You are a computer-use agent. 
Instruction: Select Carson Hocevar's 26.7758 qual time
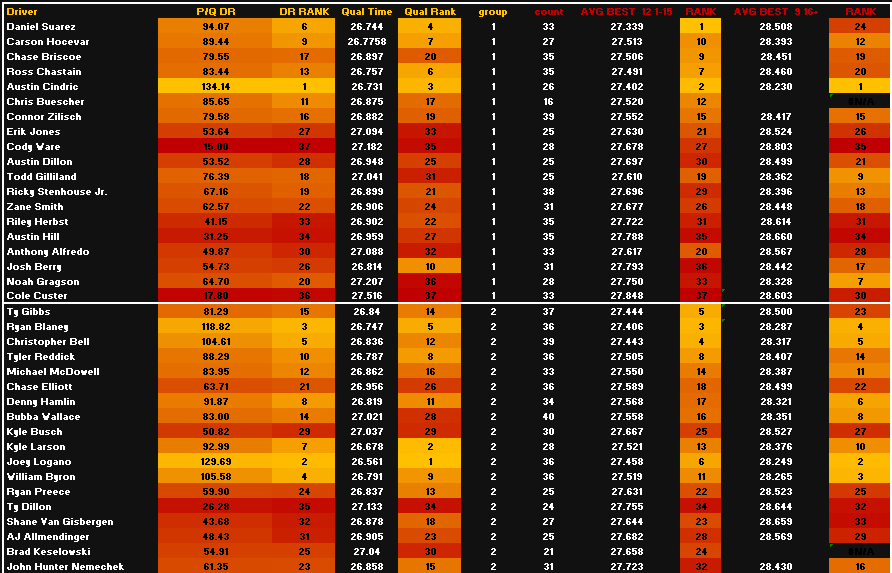pyautogui.click(x=367, y=42)
